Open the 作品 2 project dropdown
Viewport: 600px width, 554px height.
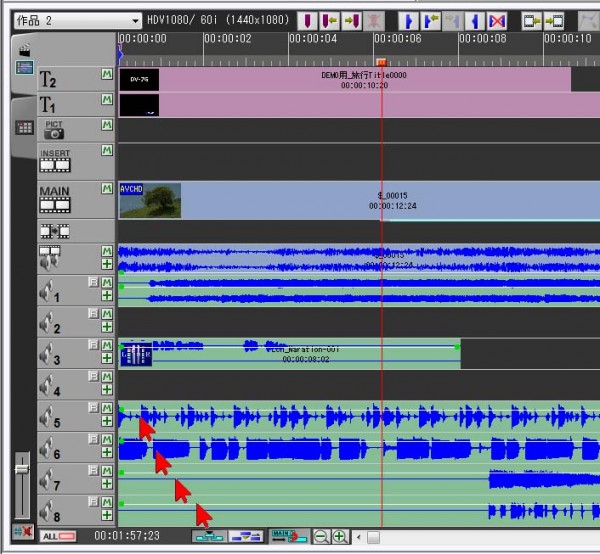point(78,21)
